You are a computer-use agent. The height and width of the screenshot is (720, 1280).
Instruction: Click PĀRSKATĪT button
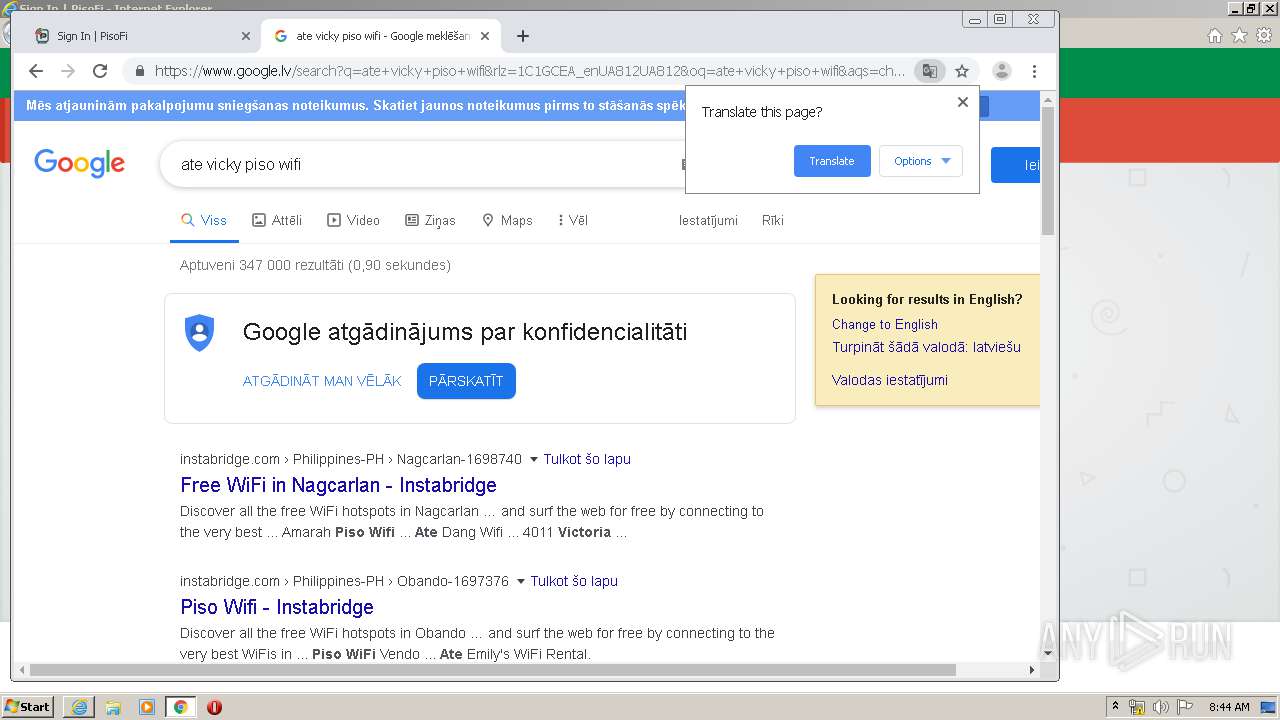coord(466,381)
